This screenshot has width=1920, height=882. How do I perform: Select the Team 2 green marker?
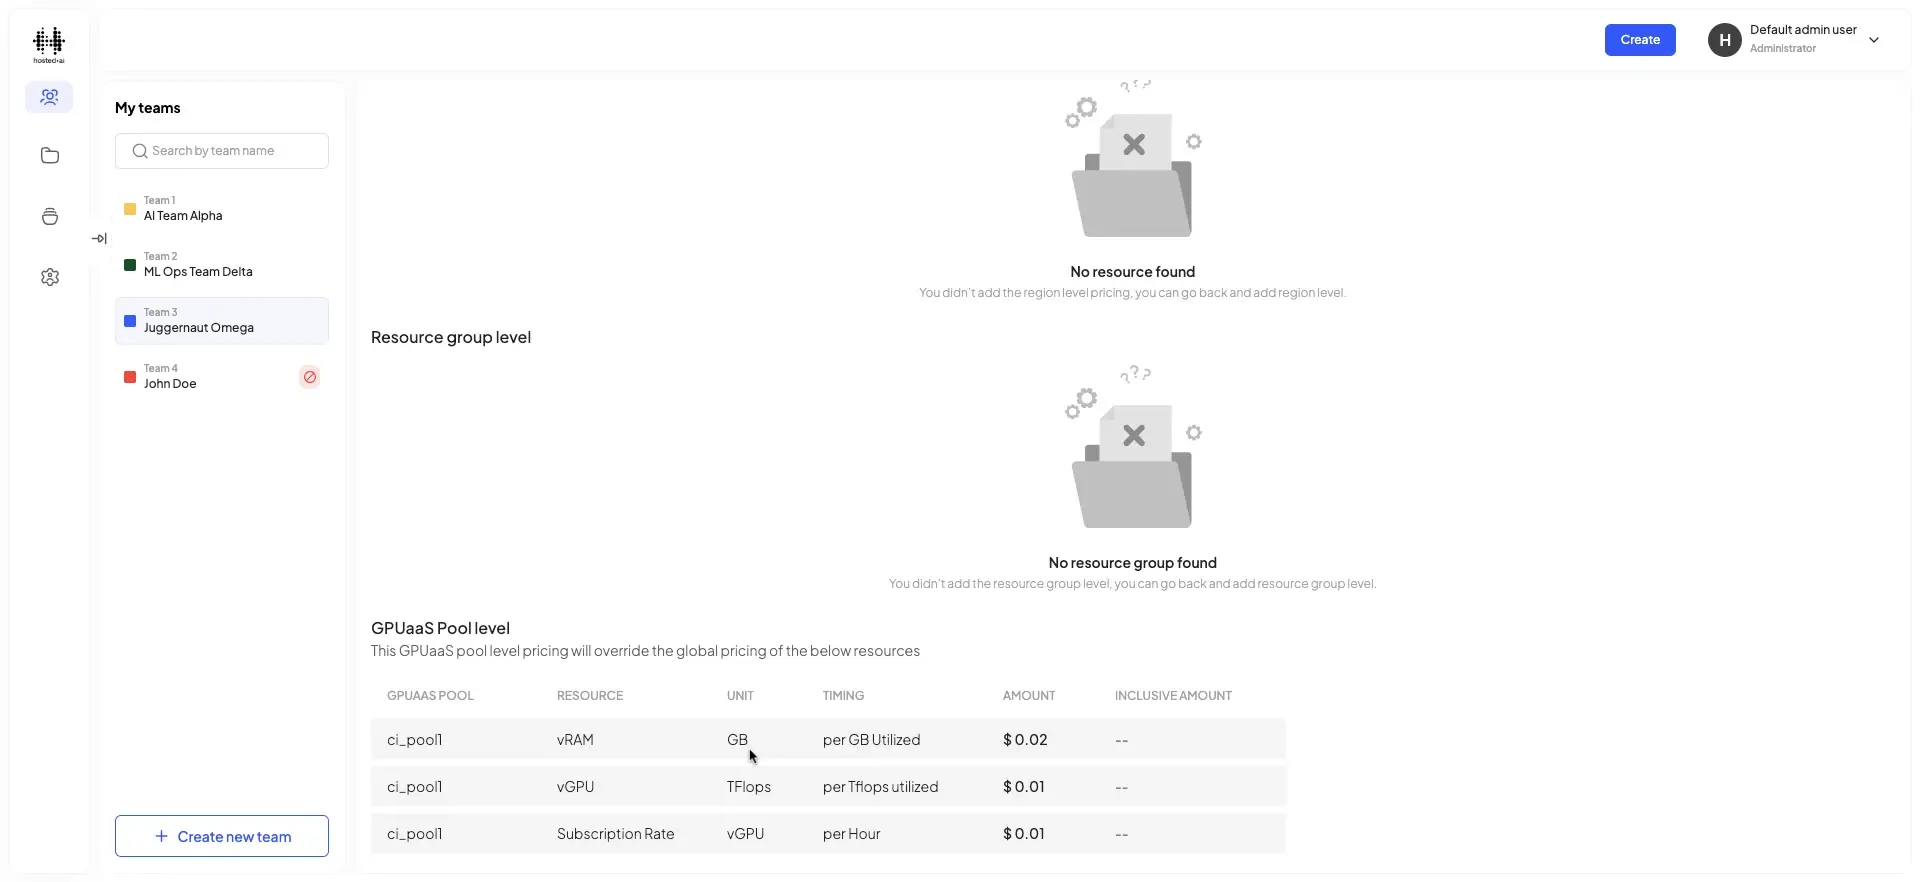(x=130, y=265)
